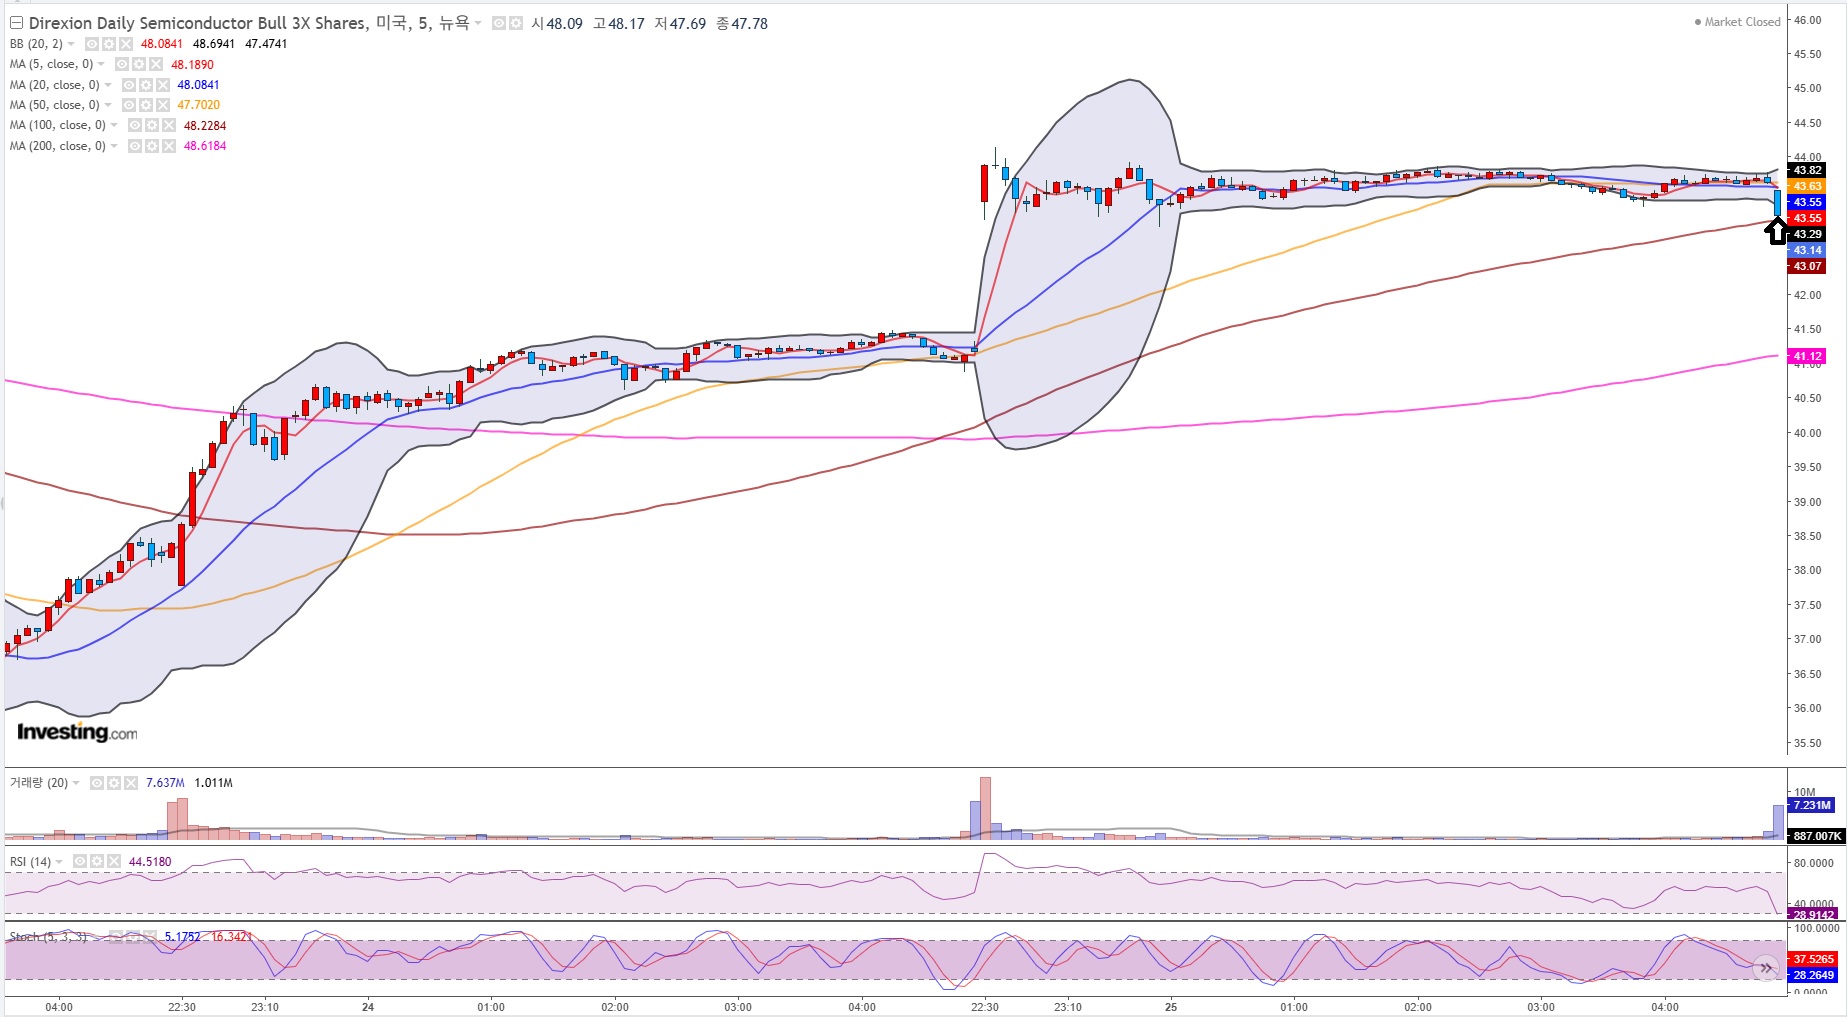Remove the MA (5, close, 0) indicator
The width and height of the screenshot is (1847, 1017).
(x=156, y=64)
